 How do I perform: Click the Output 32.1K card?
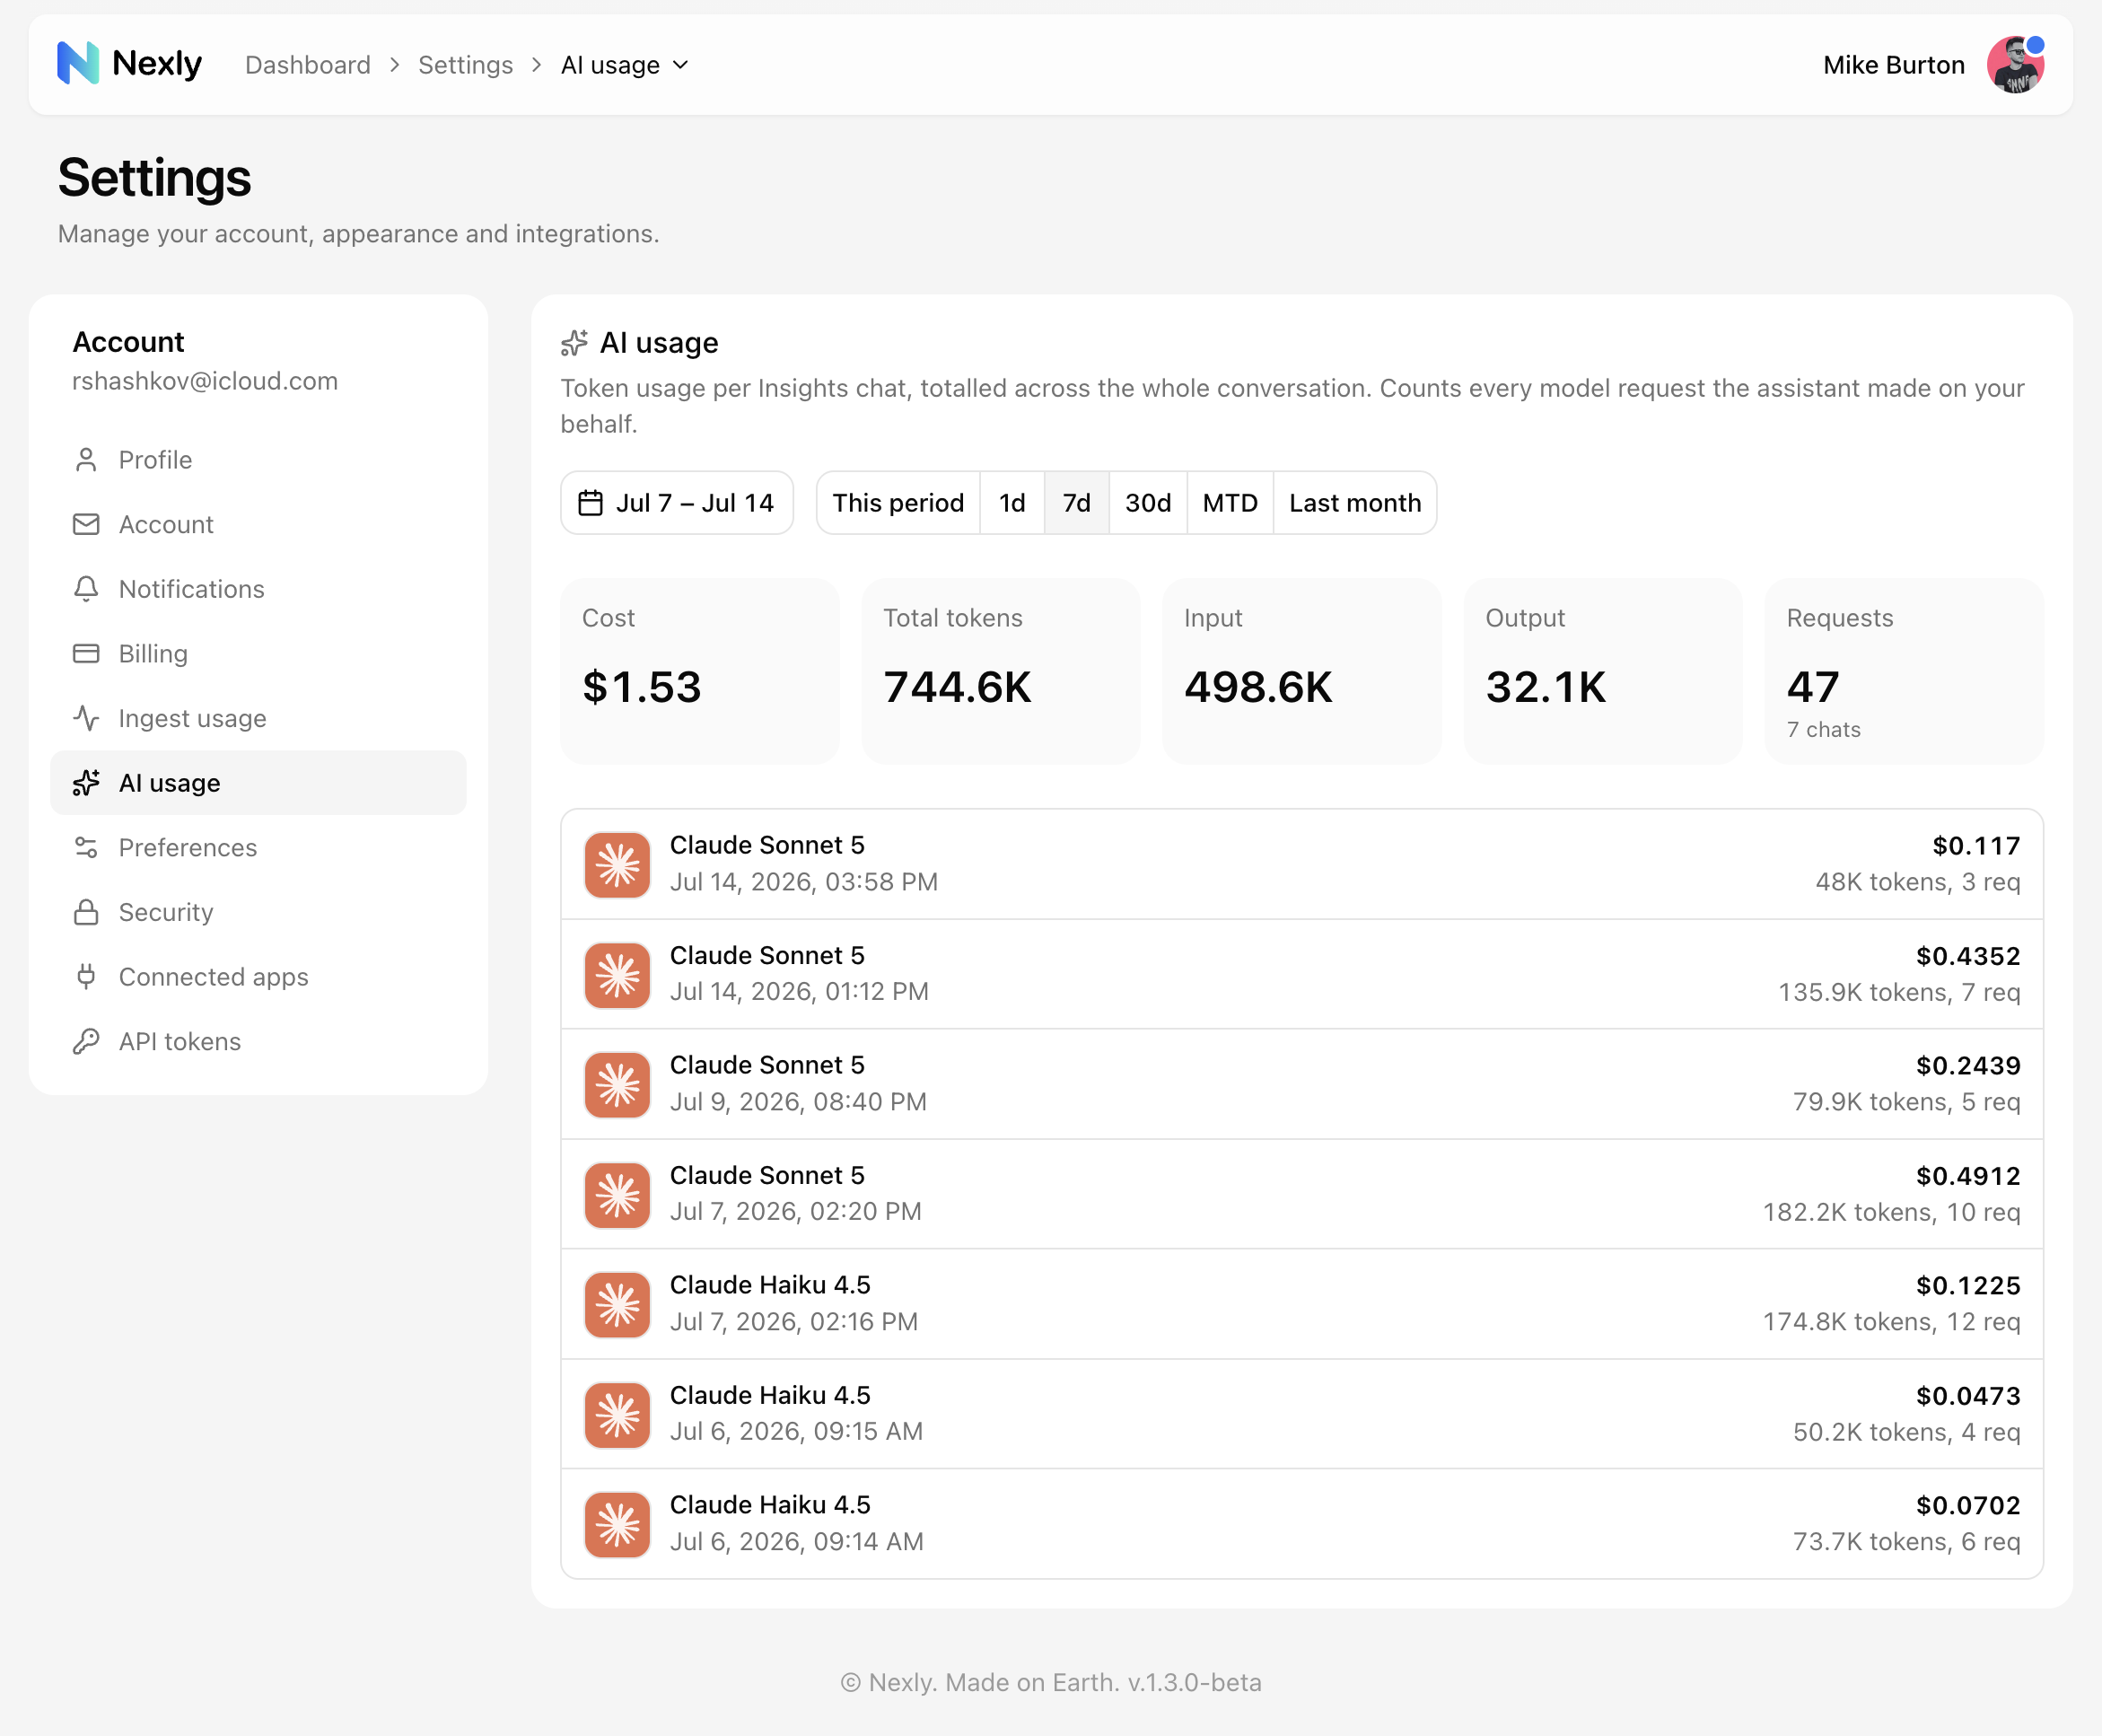tap(1602, 671)
